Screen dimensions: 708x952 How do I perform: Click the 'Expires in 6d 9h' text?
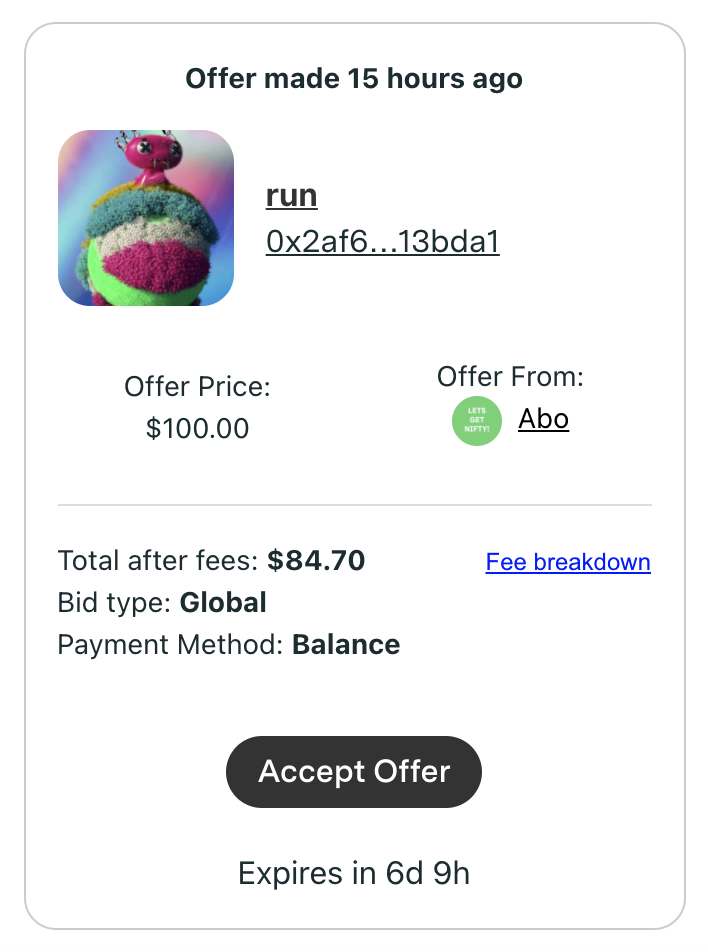click(354, 874)
